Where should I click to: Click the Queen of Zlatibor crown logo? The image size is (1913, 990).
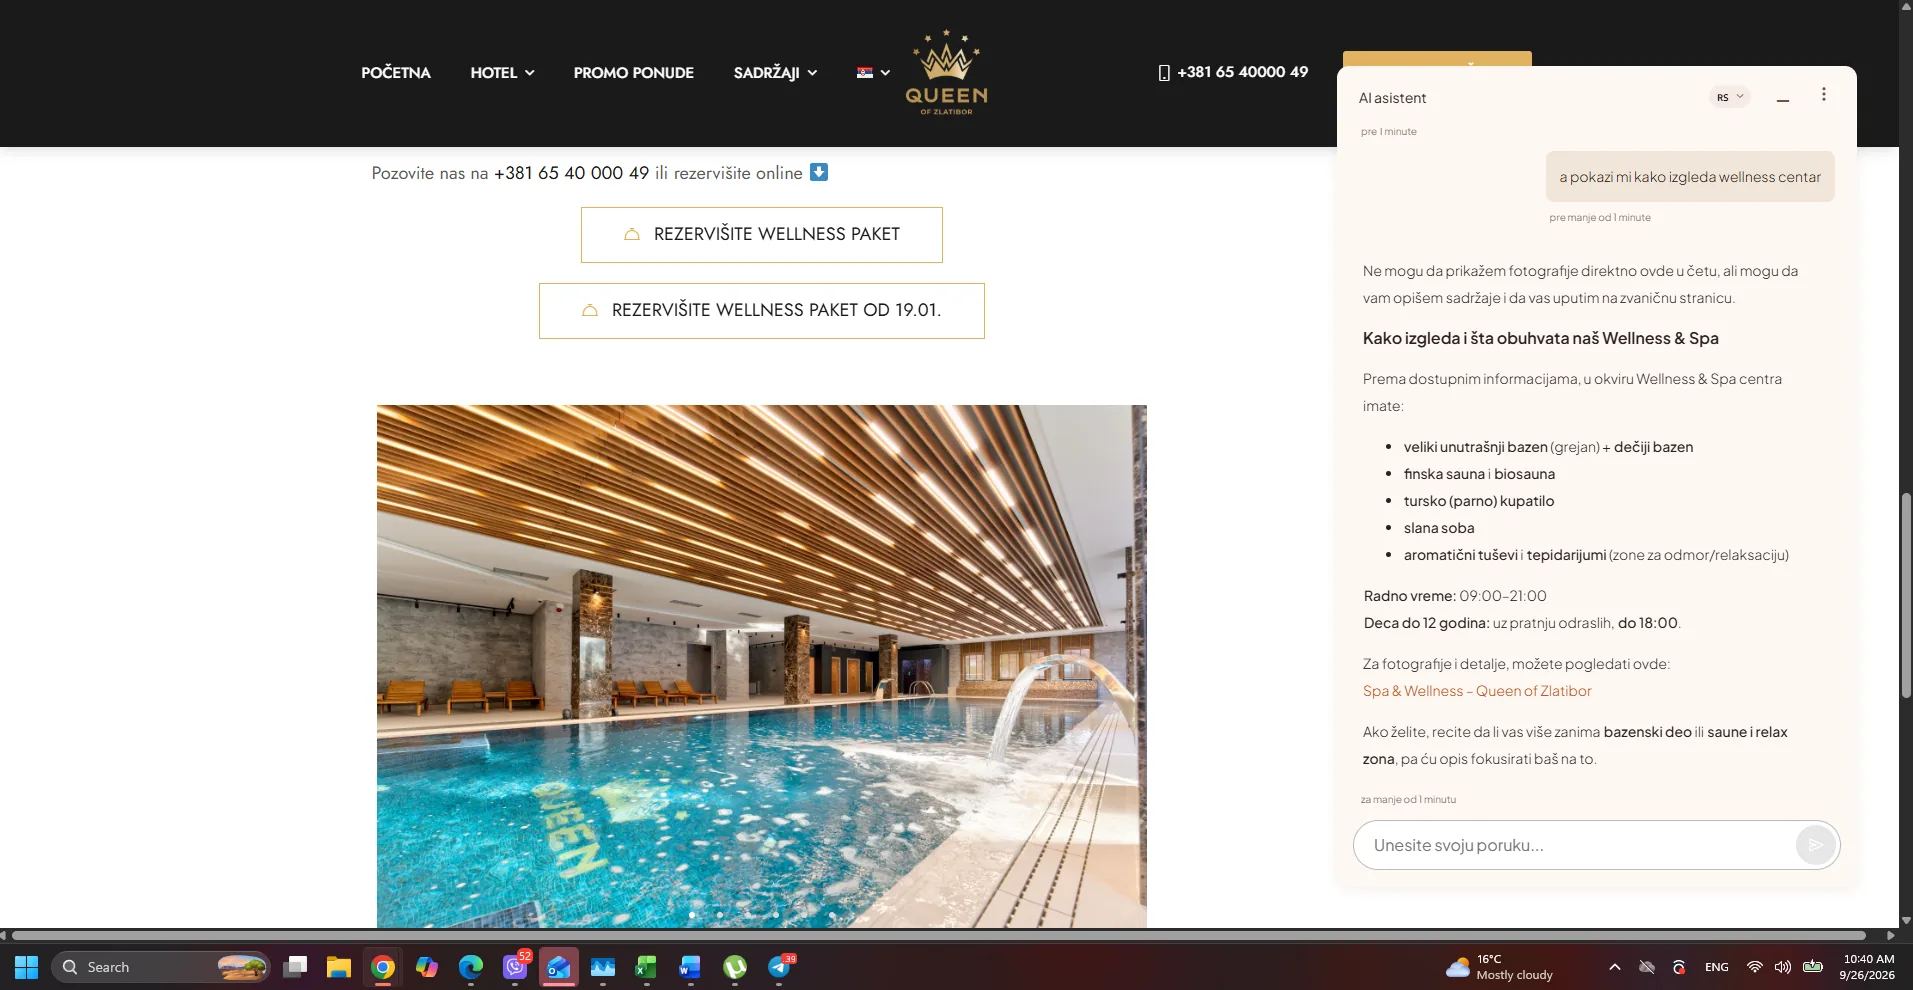pos(946,73)
